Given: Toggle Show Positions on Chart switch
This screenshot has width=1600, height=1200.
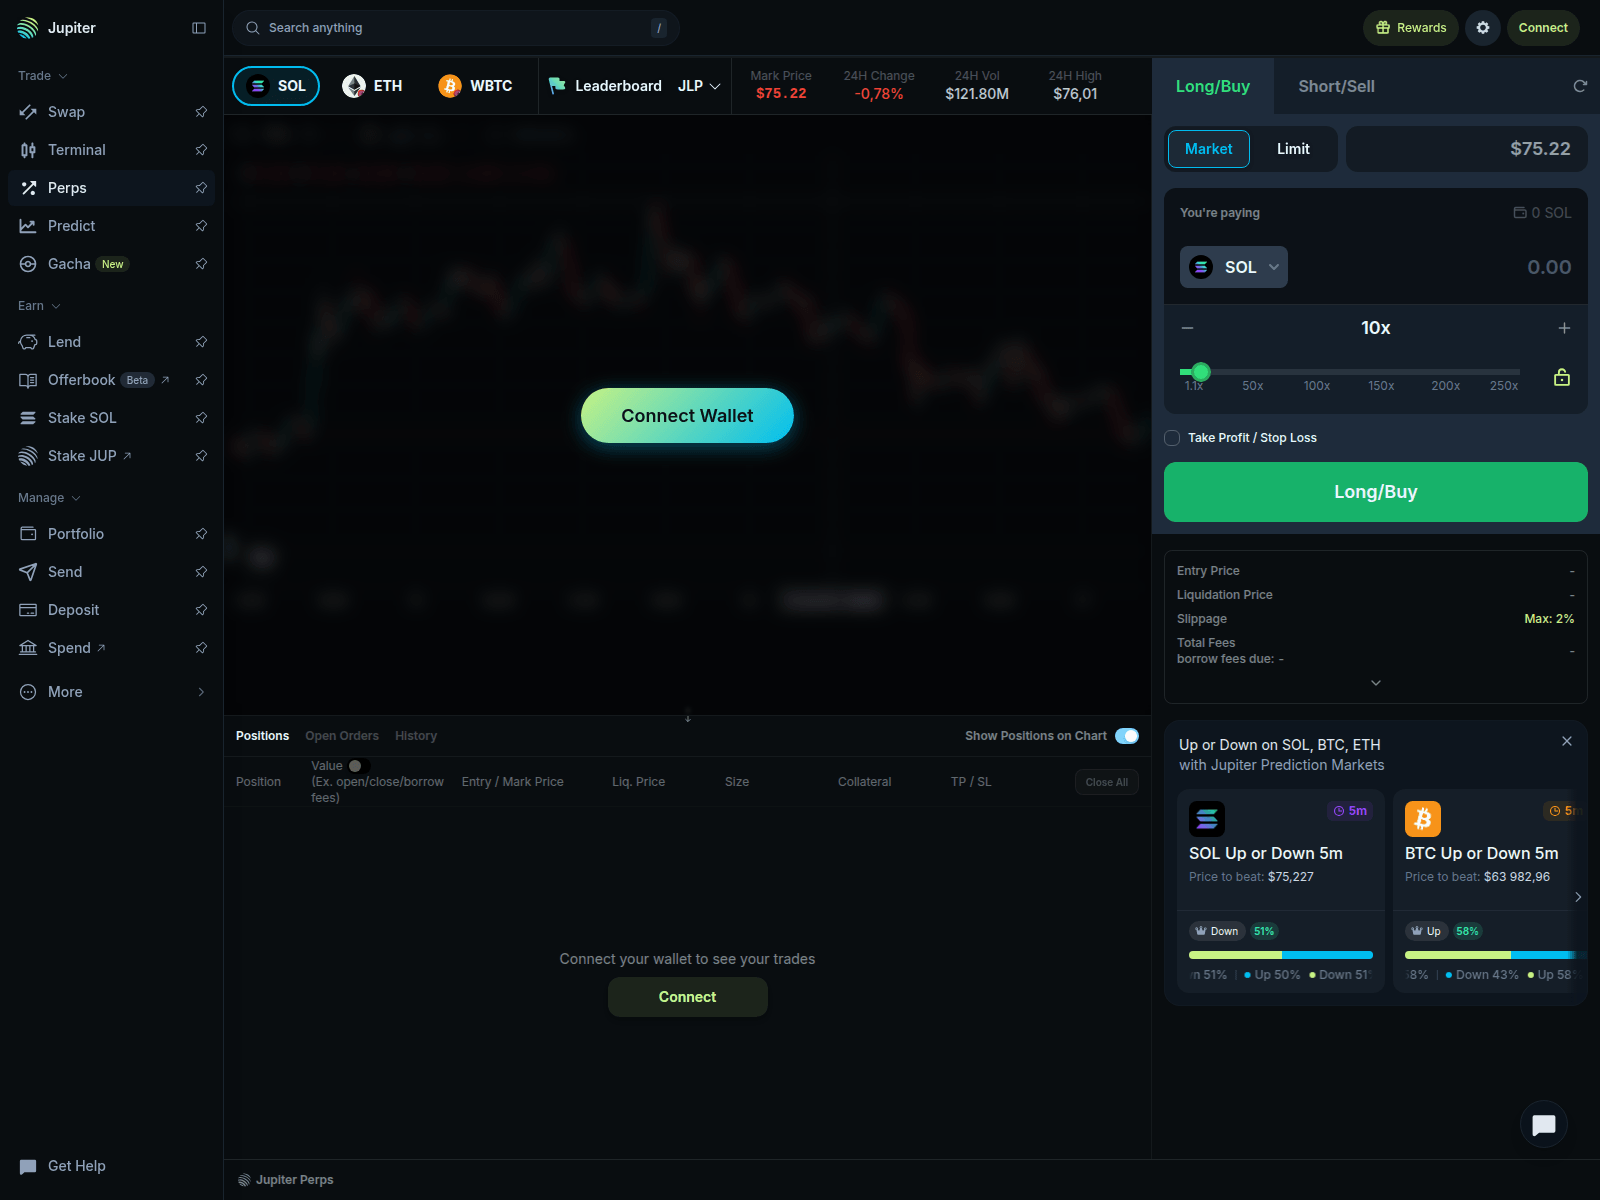Looking at the screenshot, I should point(1127,736).
